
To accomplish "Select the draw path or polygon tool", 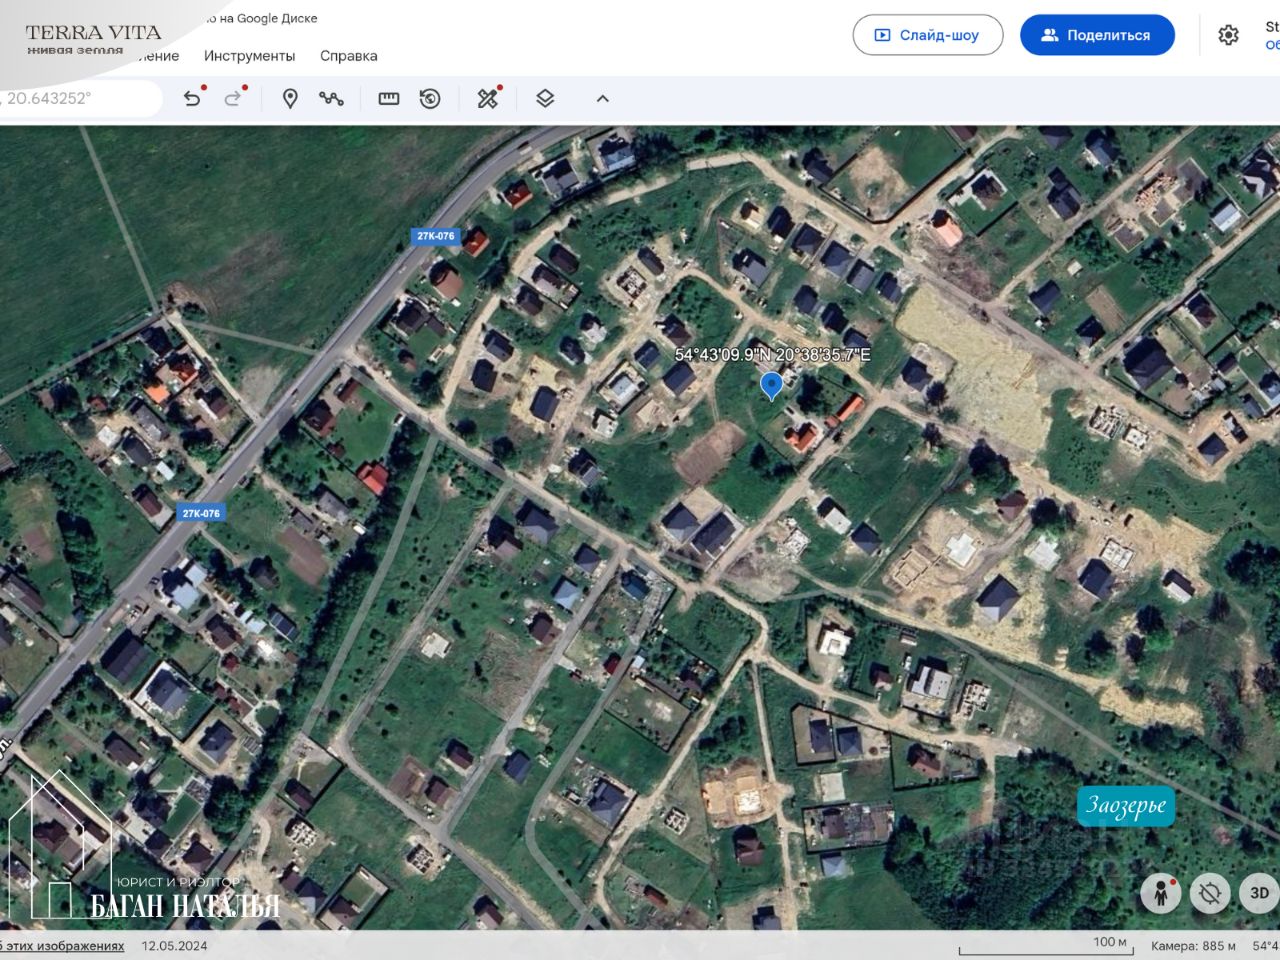I will tap(331, 98).
